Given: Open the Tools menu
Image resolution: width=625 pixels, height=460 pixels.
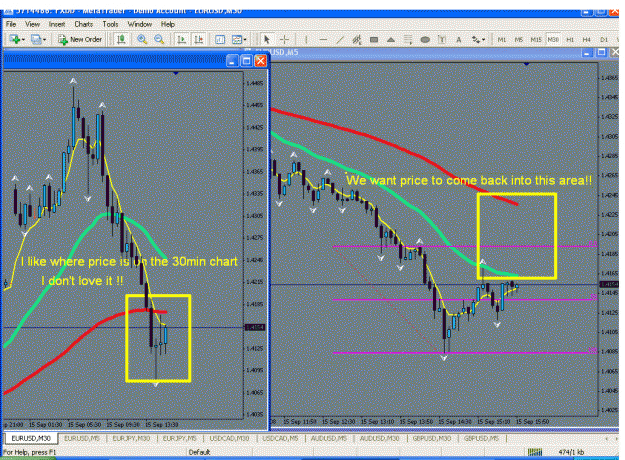Looking at the screenshot, I should tap(110, 24).
